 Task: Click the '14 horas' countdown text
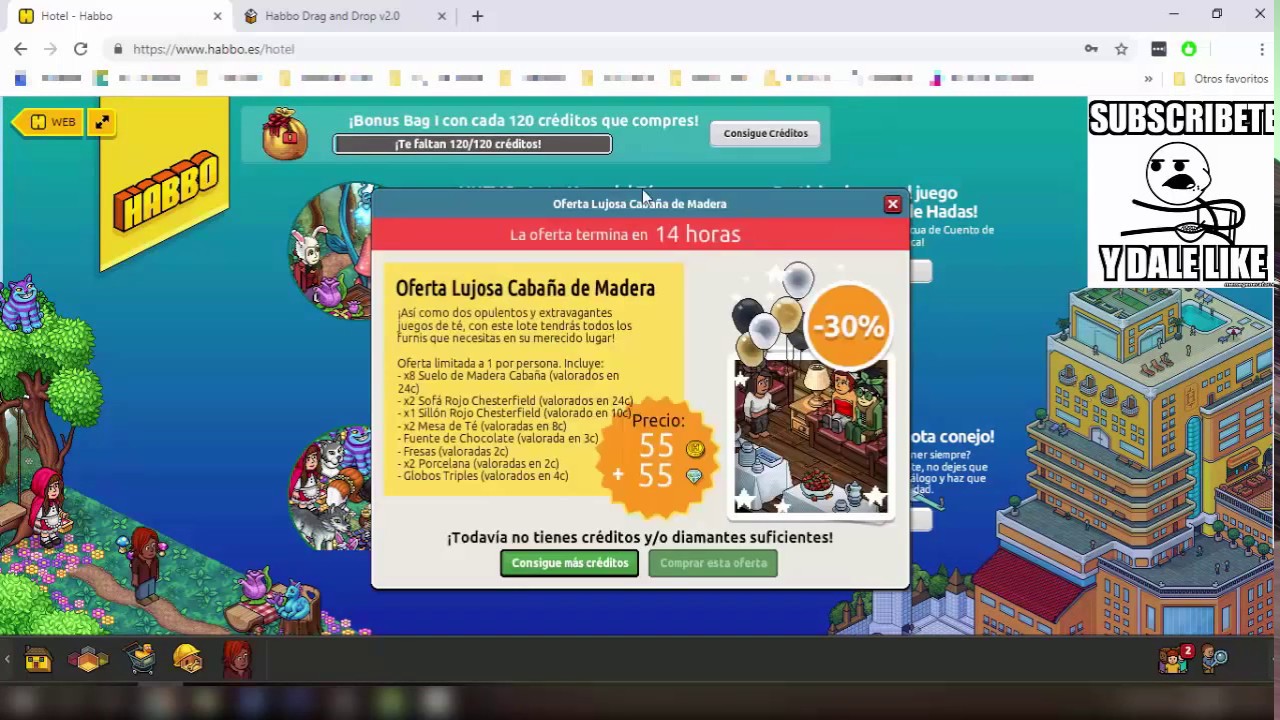(x=698, y=234)
